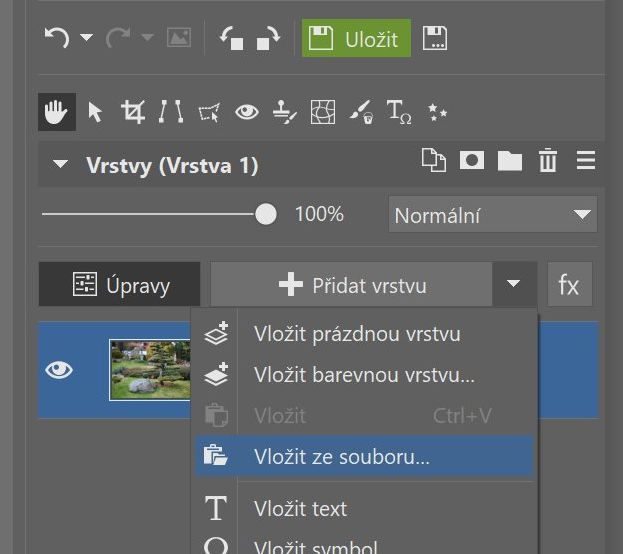Click the revert to original image icon
This screenshot has height=554, width=623.
coord(179,38)
